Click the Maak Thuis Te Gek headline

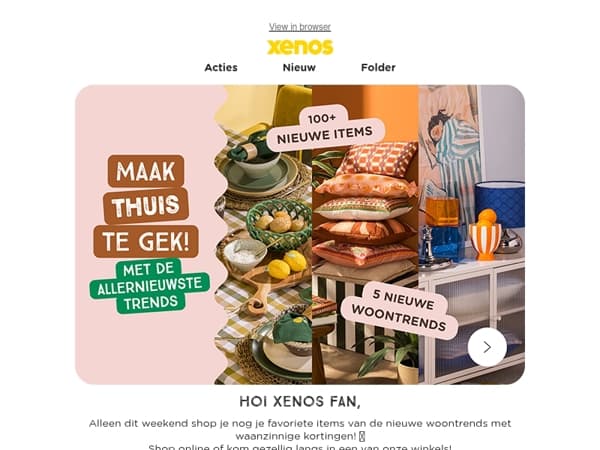pyautogui.click(x=146, y=206)
